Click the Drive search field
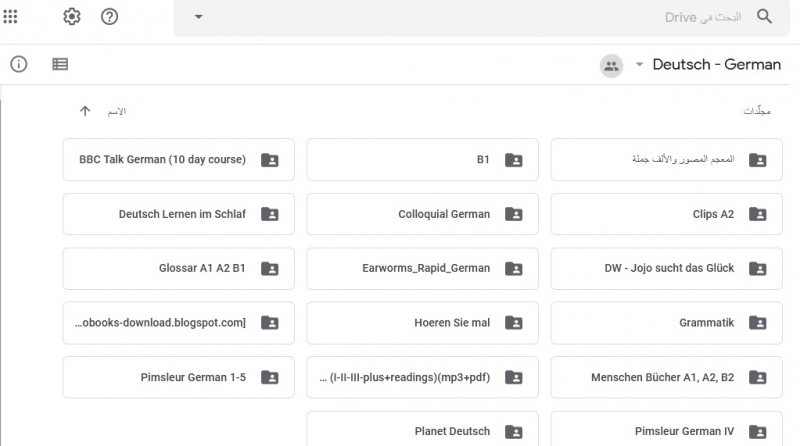This screenshot has width=800, height=446. pos(482,18)
